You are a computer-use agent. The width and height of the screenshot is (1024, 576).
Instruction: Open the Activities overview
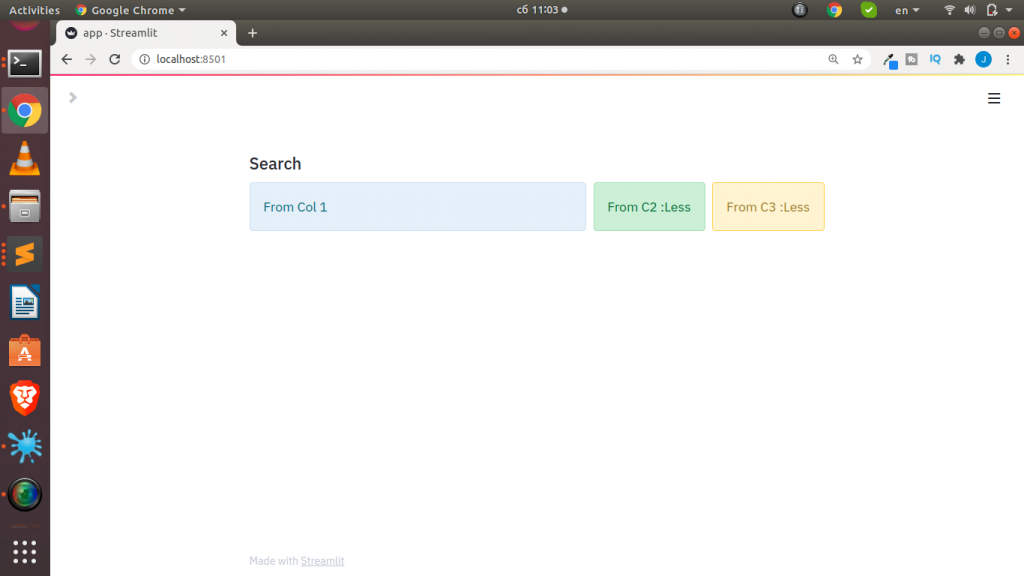(34, 10)
